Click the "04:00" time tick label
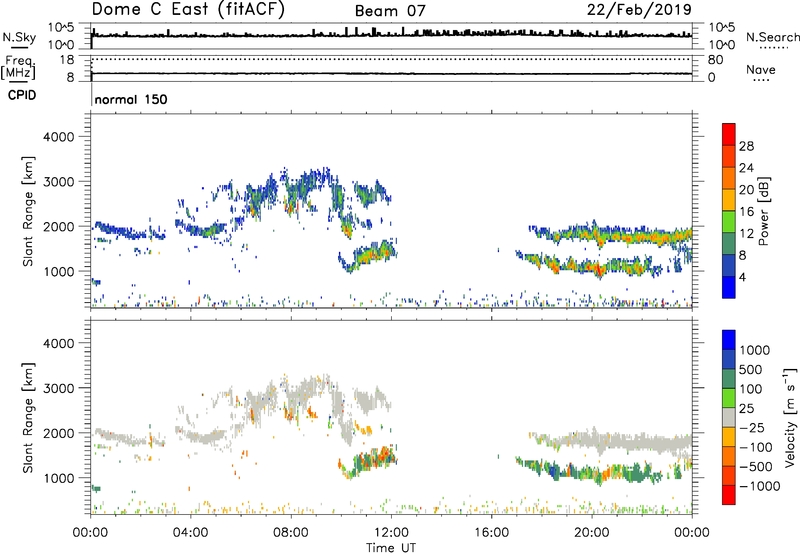Image resolution: width=800 pixels, height=554 pixels. [190, 533]
